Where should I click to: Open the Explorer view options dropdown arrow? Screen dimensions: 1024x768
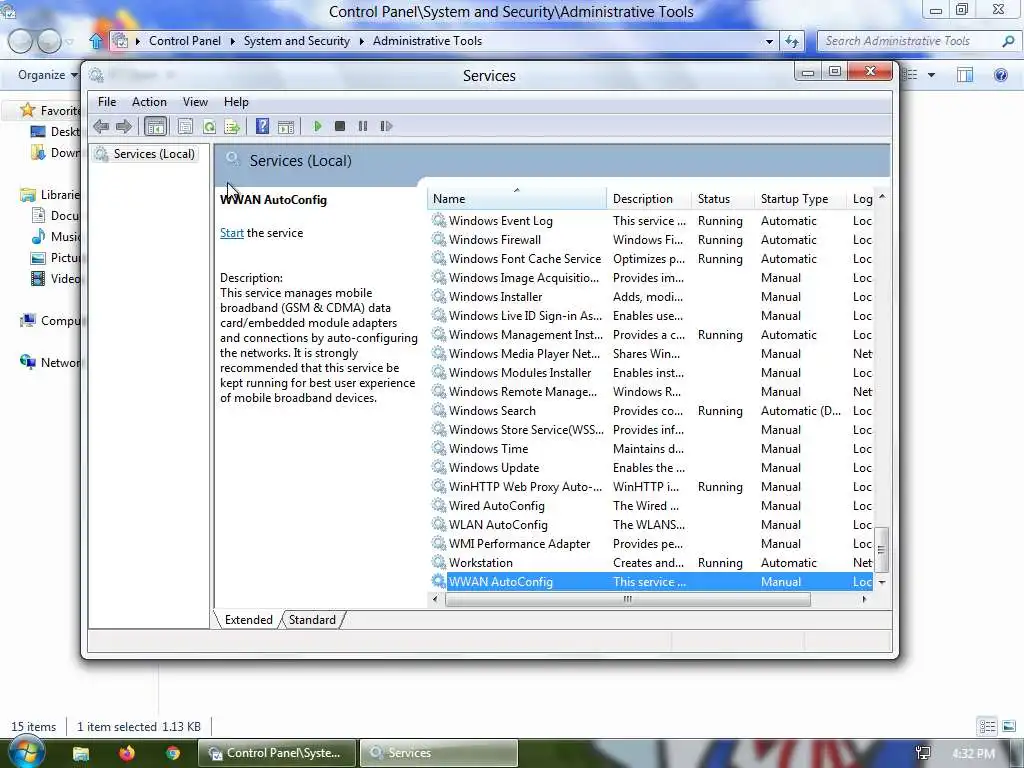click(931, 75)
